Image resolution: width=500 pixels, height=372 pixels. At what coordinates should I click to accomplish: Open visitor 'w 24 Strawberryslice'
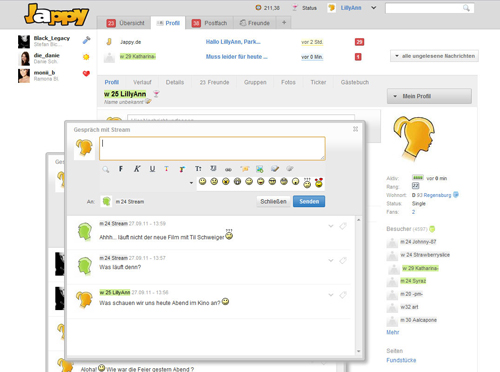tap(425, 255)
